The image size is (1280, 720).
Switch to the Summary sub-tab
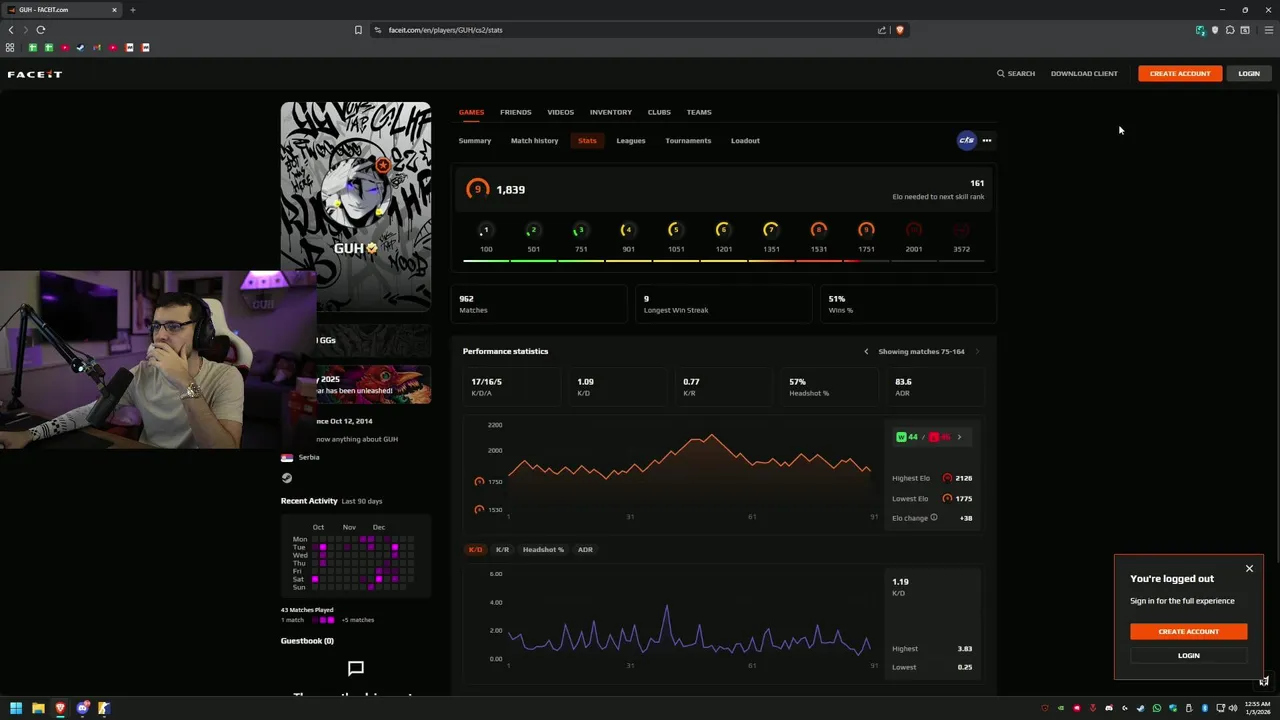pos(475,141)
